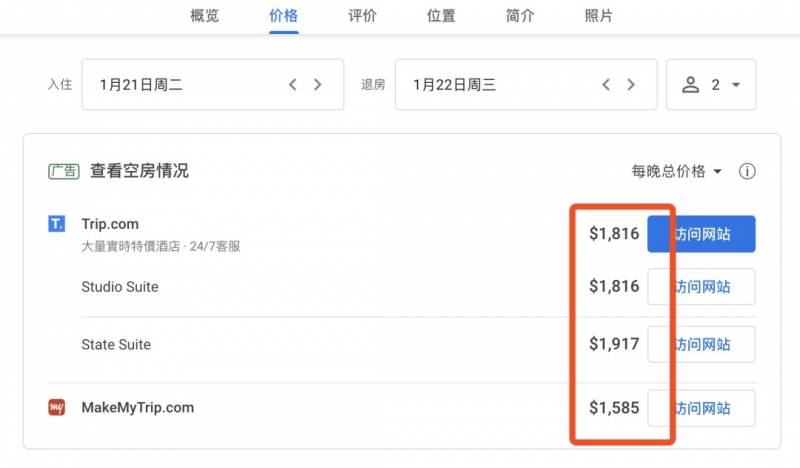Advance check-out date to next day
This screenshot has height=468, width=800.
[631, 85]
